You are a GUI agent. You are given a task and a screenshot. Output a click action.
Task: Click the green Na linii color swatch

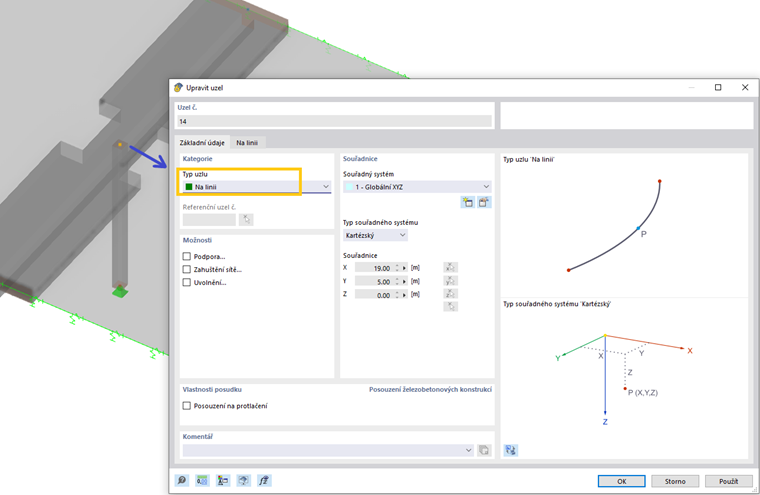click(189, 187)
